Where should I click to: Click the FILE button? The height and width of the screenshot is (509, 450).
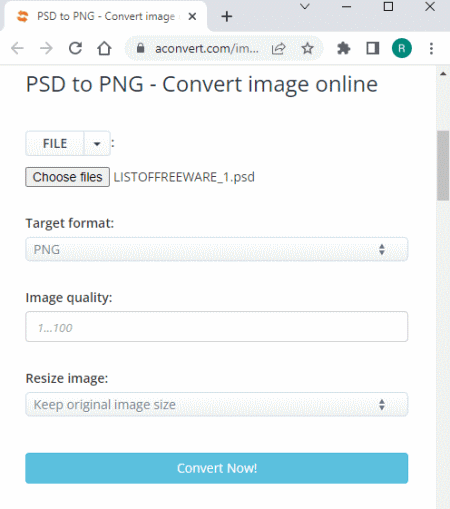(55, 144)
